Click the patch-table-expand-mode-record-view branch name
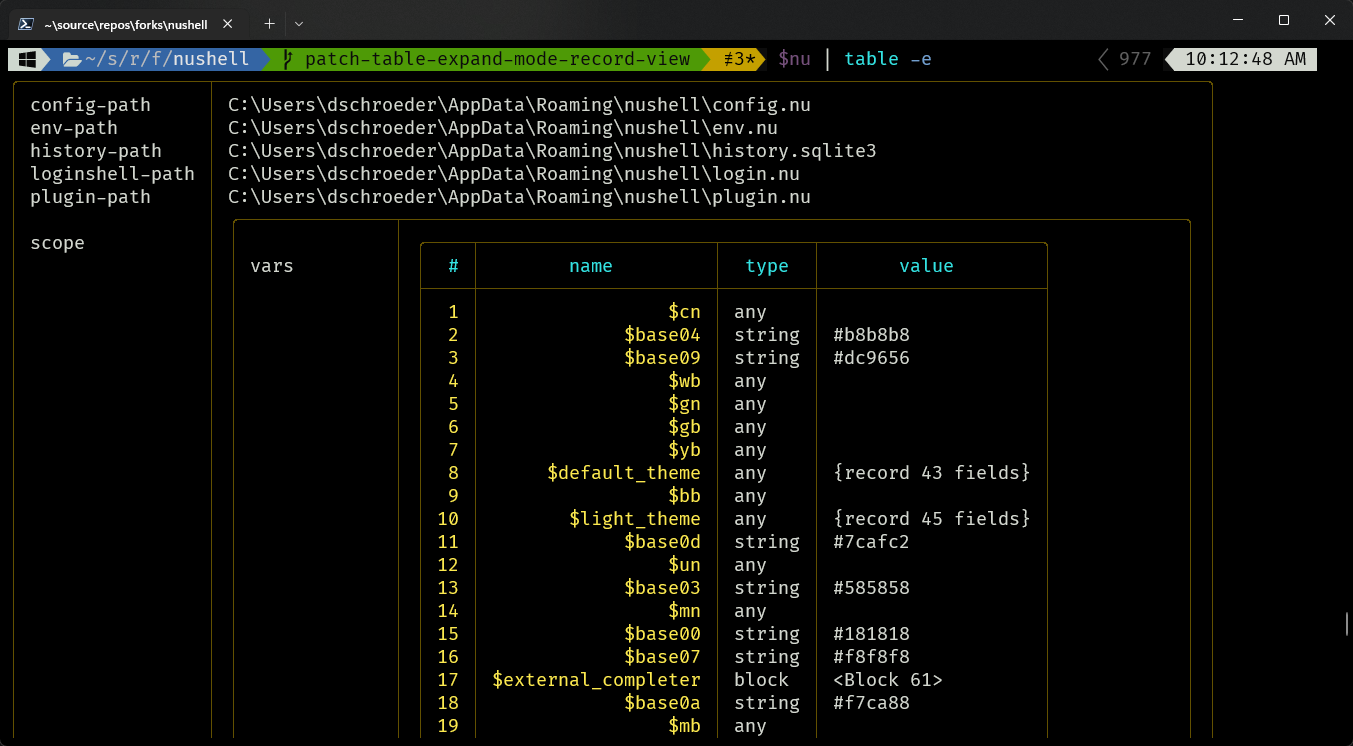The image size is (1353, 746). tap(497, 59)
